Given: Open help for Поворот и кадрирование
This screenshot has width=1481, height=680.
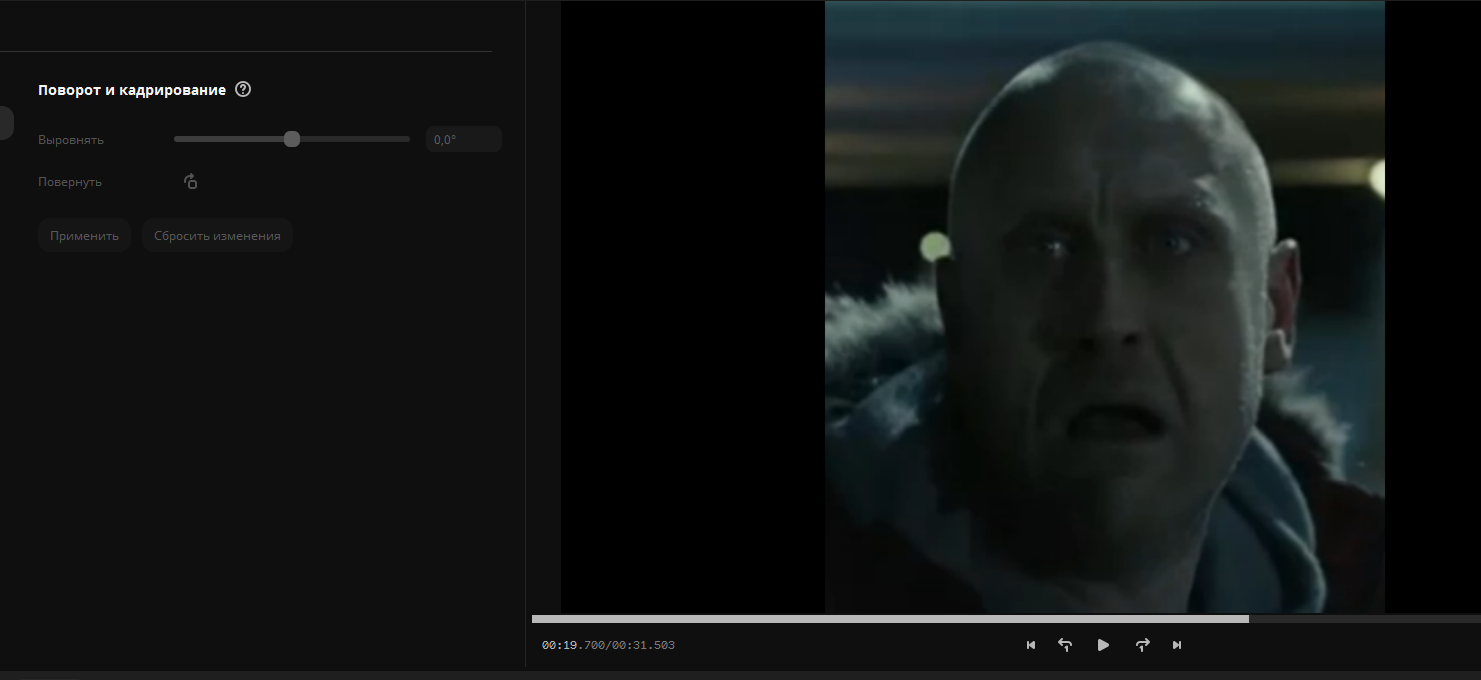Looking at the screenshot, I should 243,90.
